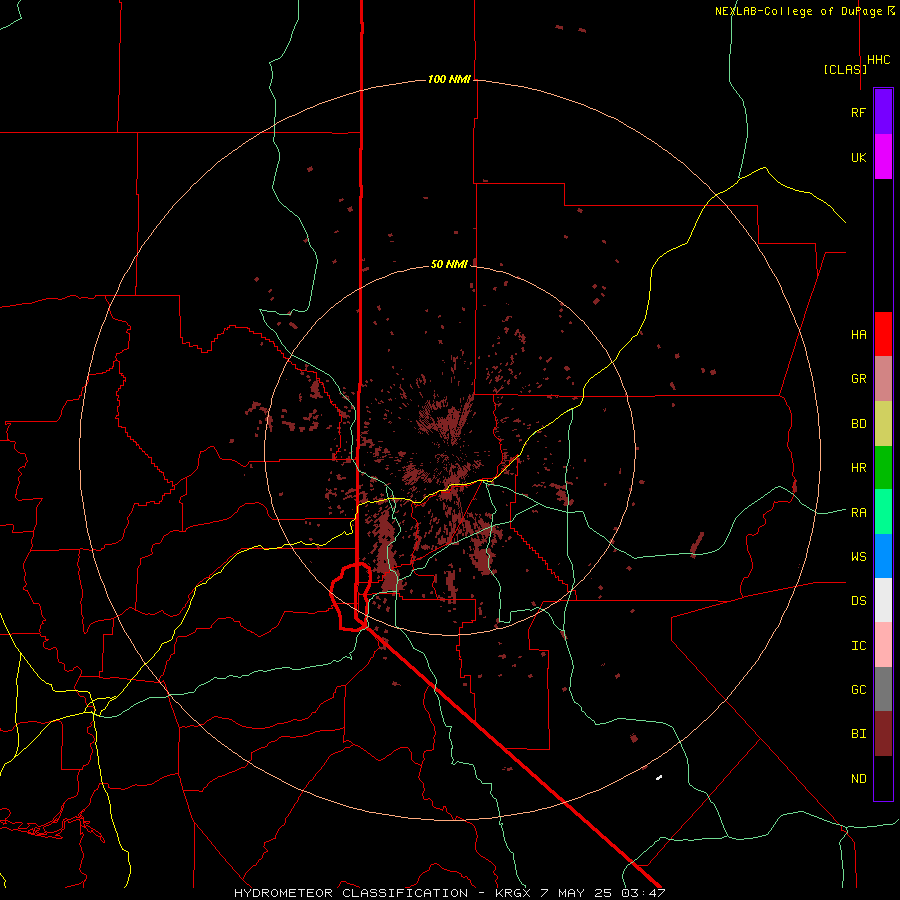Click the IC legend label
This screenshot has height=900, width=900.
(x=858, y=645)
